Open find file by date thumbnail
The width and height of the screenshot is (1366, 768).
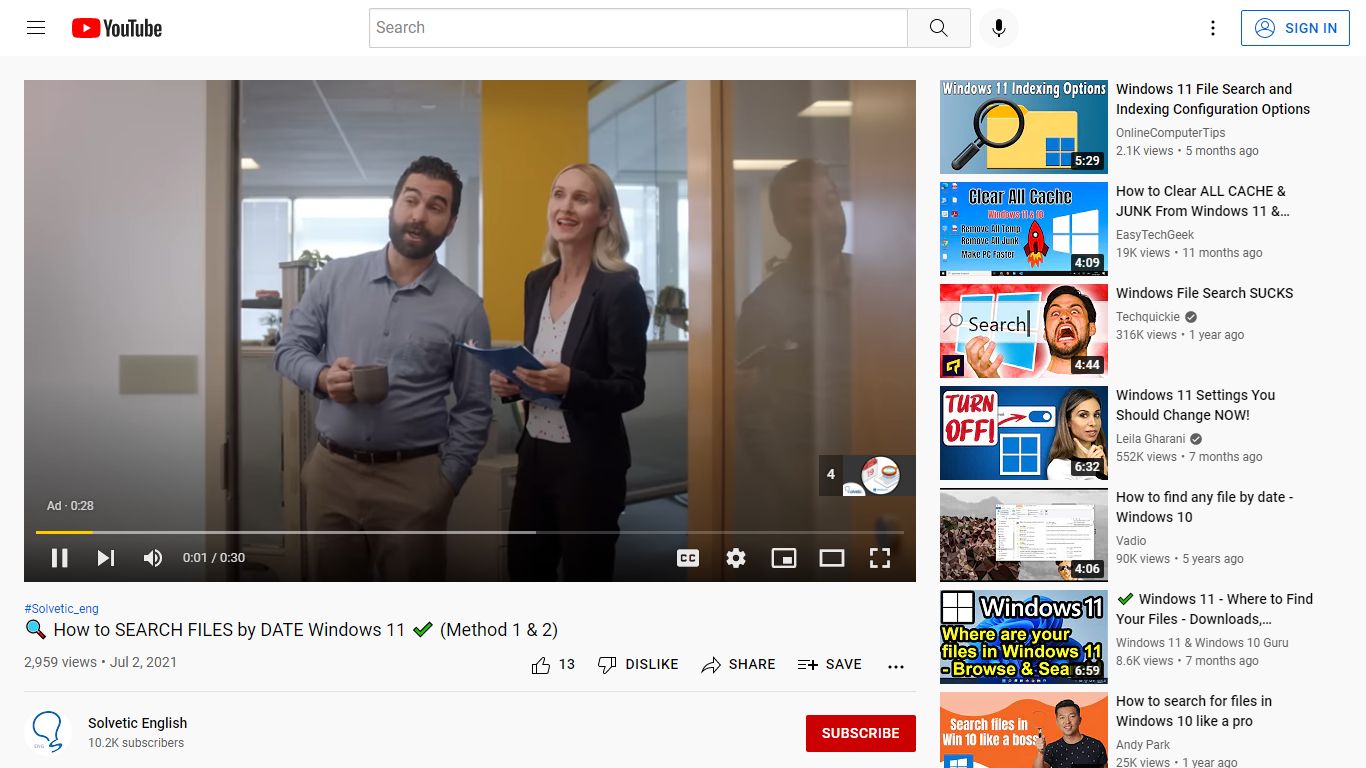click(x=1024, y=535)
